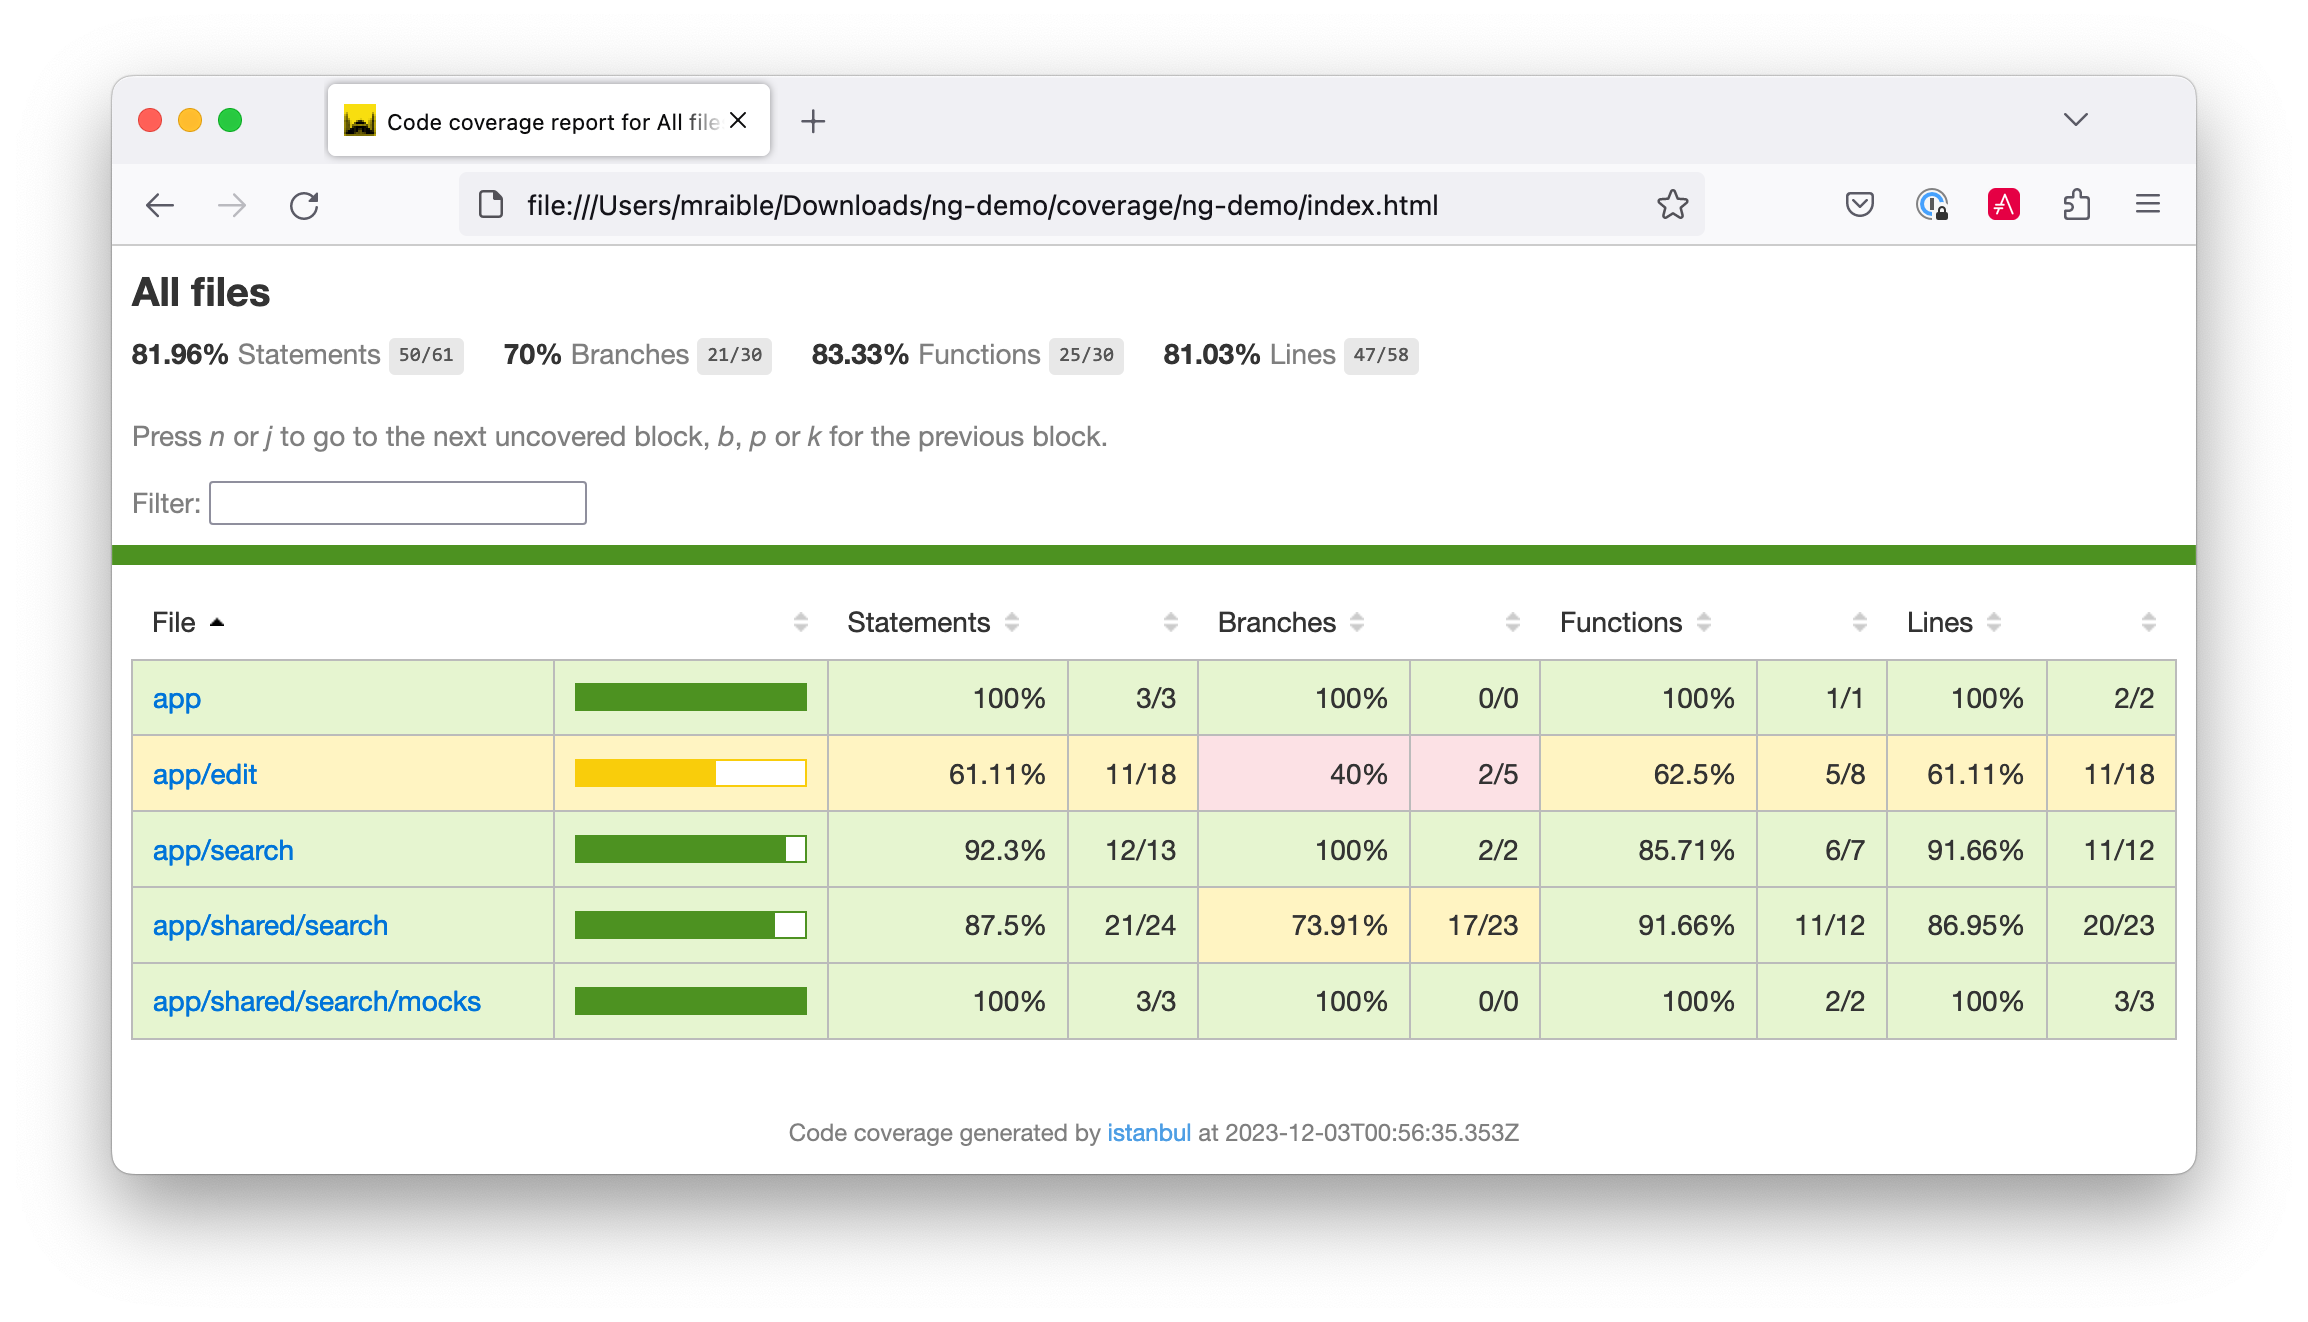Follow the istanbul footer link

pos(1148,1133)
